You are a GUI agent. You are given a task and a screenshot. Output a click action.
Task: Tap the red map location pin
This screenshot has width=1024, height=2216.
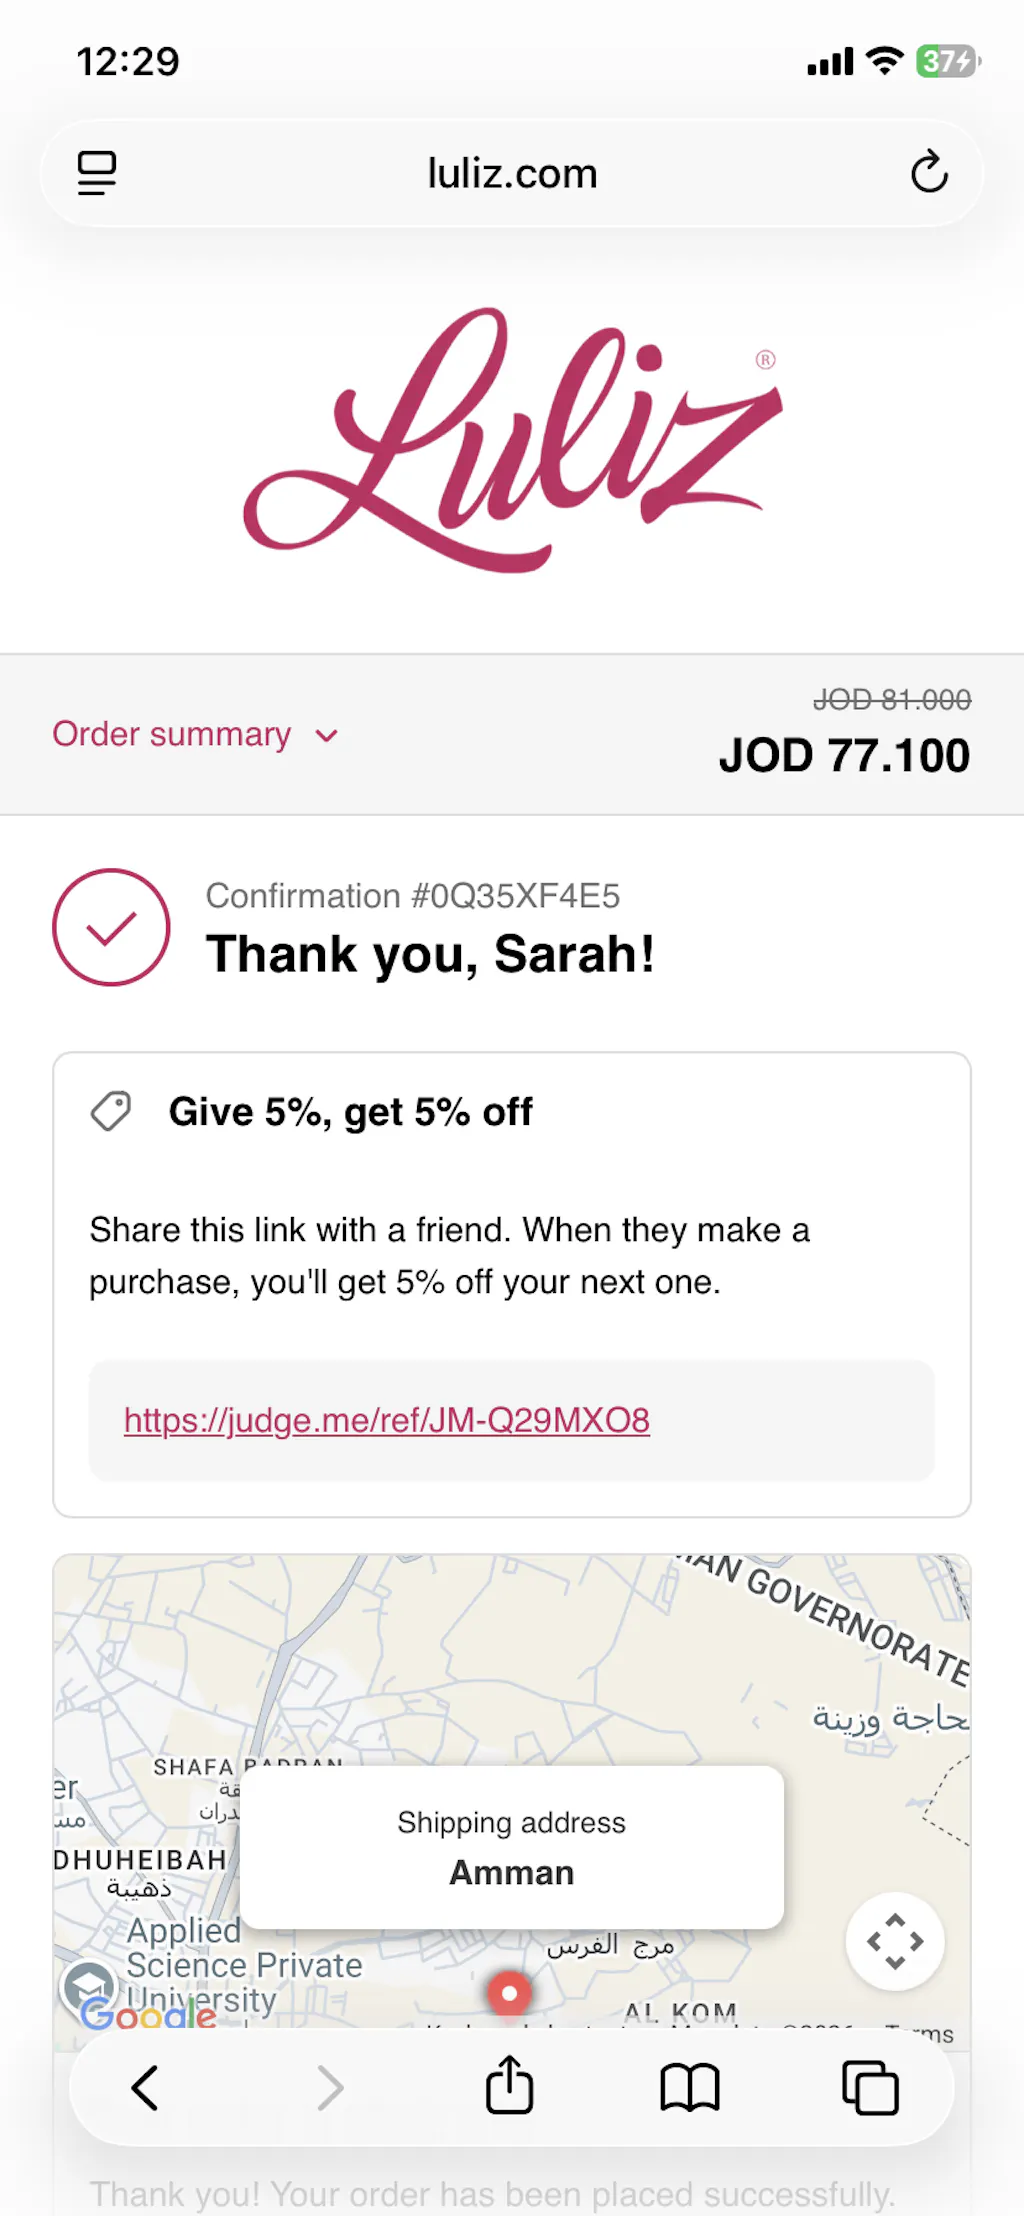coord(509,1993)
